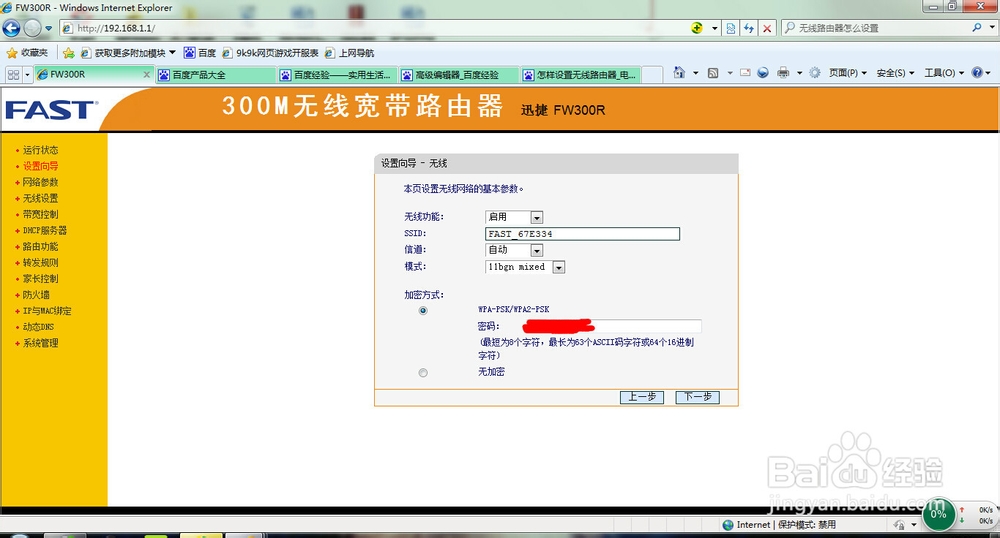Image resolution: width=1000 pixels, height=538 pixels.
Task: Click the FAST logo
Action: [x=52, y=110]
